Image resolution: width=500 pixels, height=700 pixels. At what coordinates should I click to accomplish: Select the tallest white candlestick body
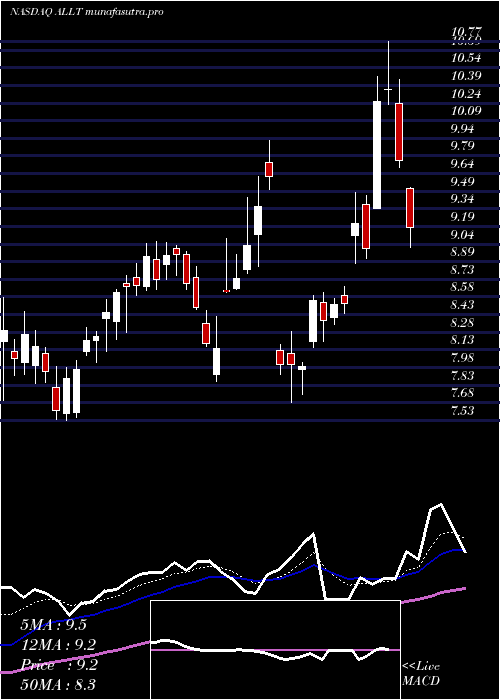377,155
